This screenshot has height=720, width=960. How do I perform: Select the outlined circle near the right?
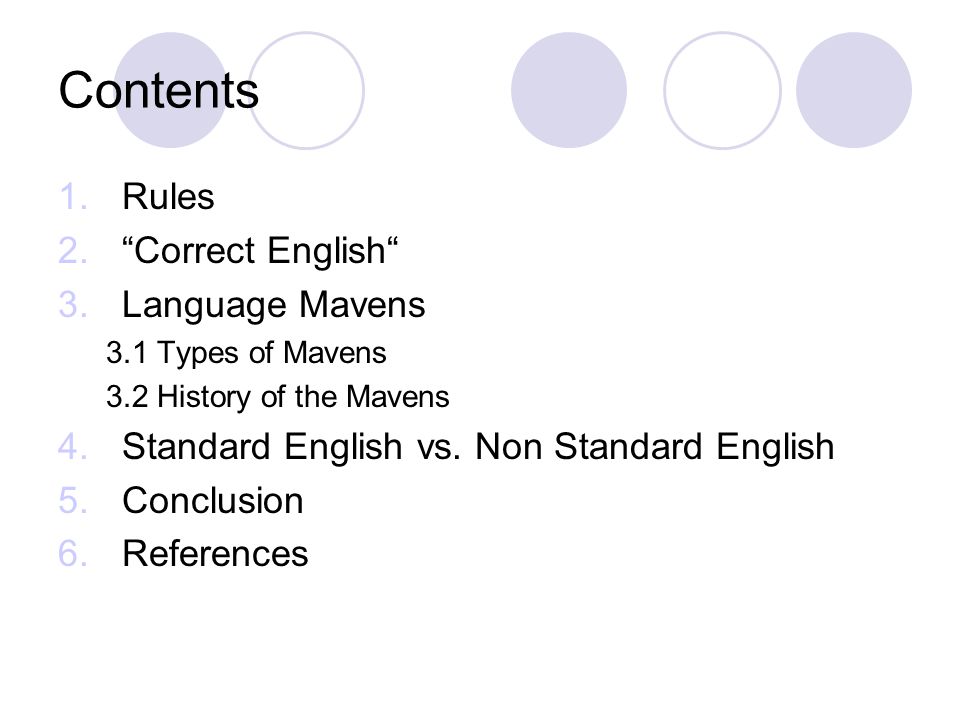(722, 91)
